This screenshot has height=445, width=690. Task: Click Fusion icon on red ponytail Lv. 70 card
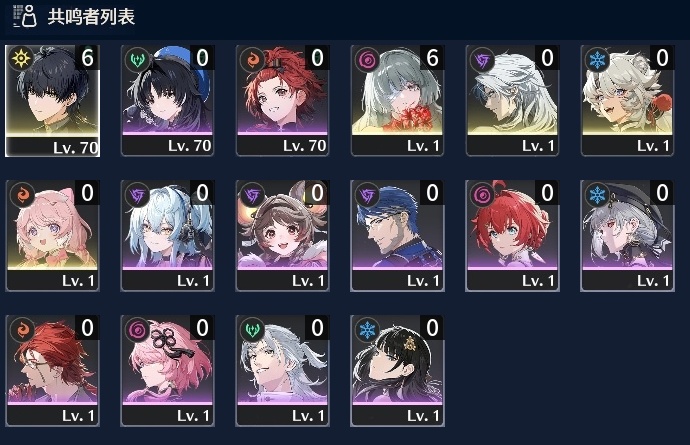pos(252,59)
